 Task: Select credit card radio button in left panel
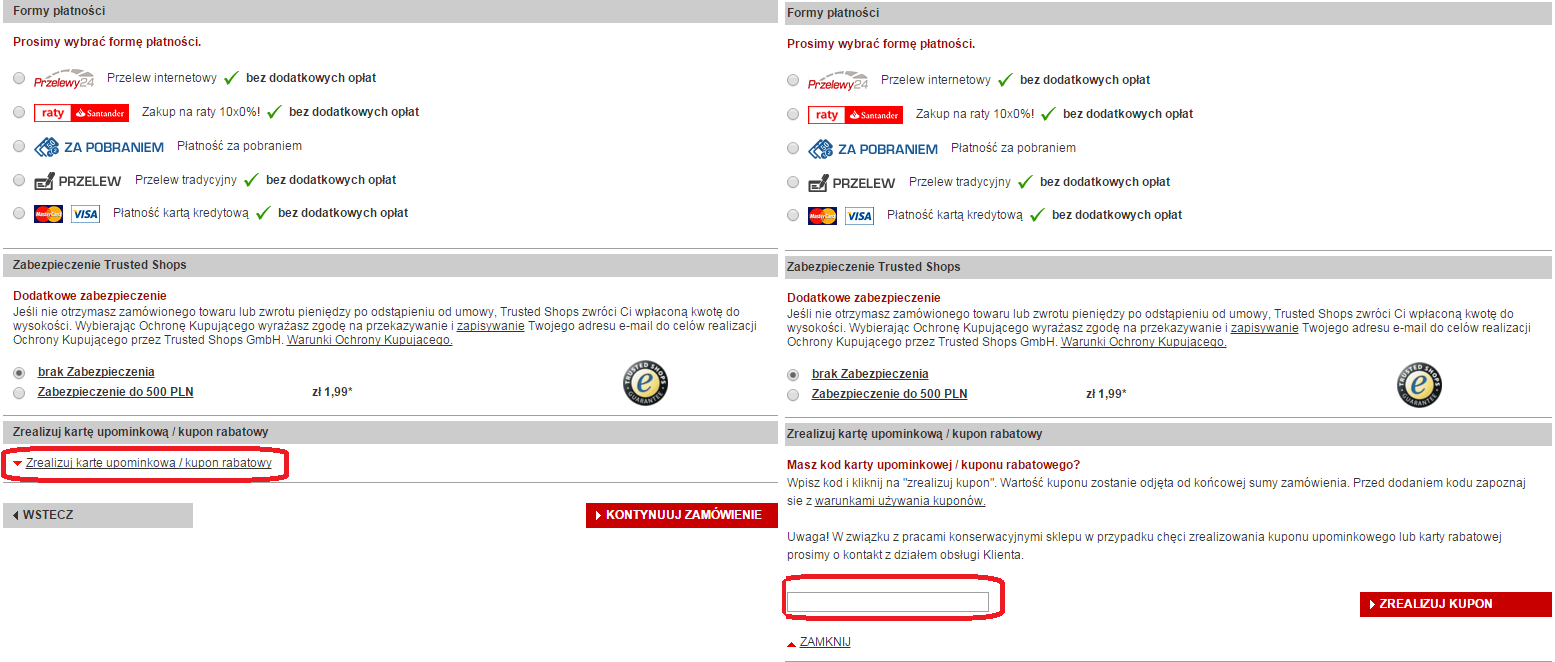click(x=19, y=213)
